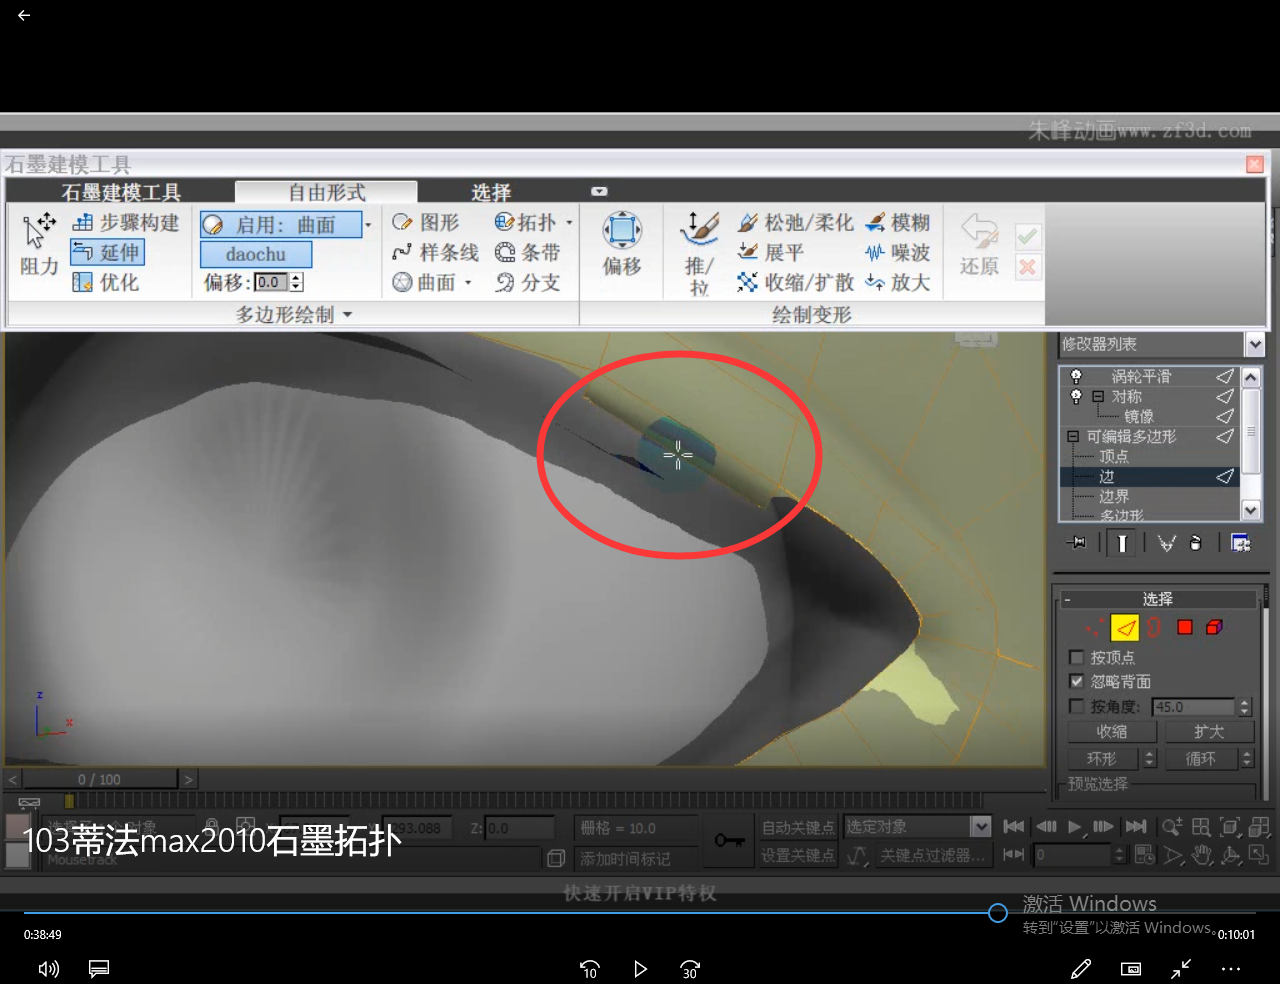Open dropdown arrow next to 启用: 曲面
Screen dimensions: 1280x984
coord(368,224)
